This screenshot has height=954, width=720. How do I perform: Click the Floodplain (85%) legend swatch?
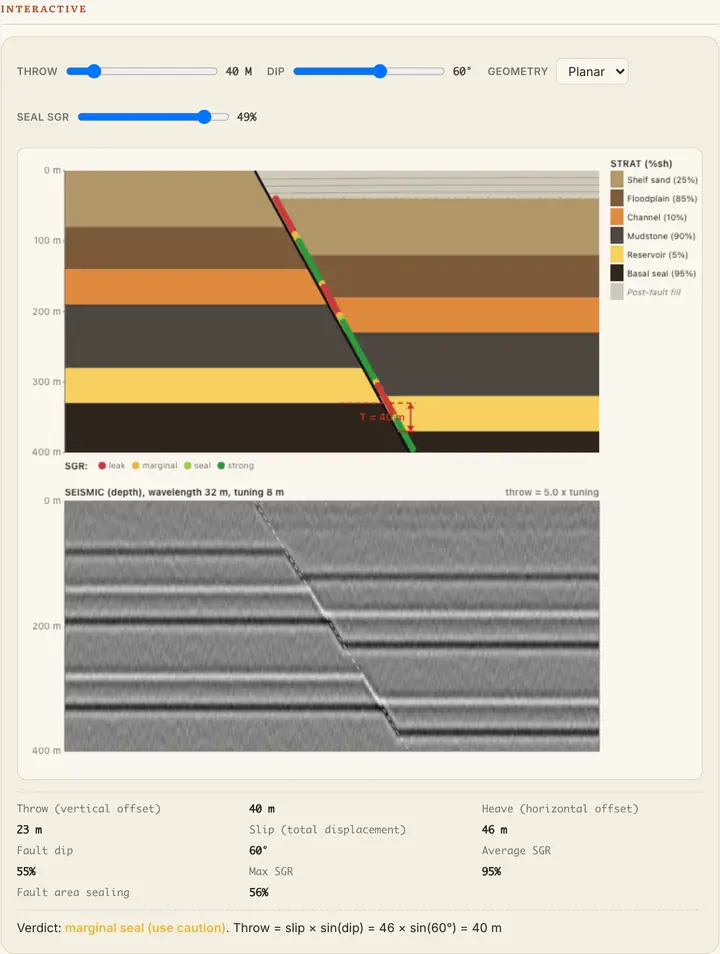click(x=617, y=198)
